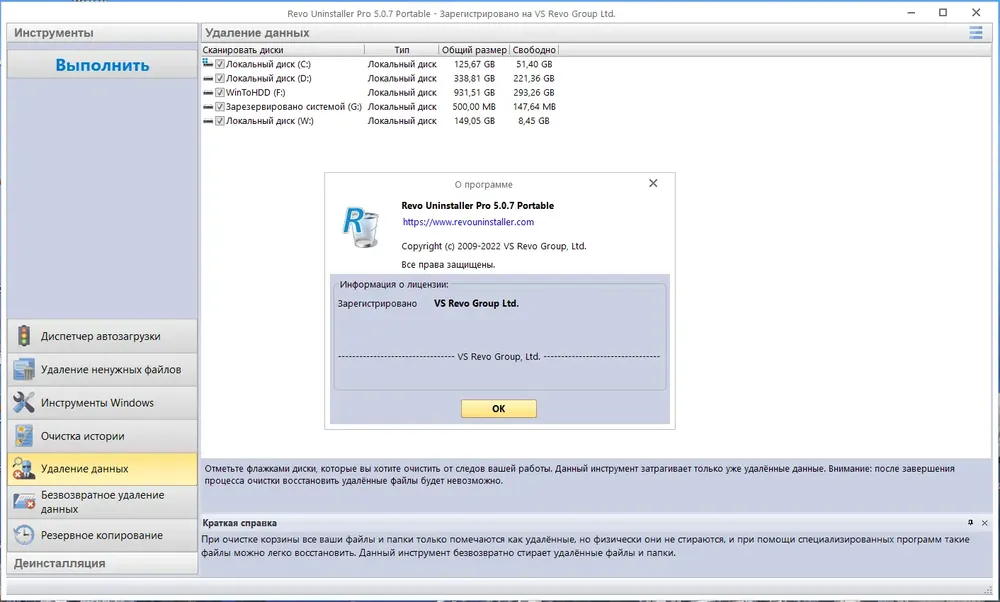Close the О программе dialog
Viewport: 1000px width, 602px height.
pyautogui.click(x=653, y=183)
